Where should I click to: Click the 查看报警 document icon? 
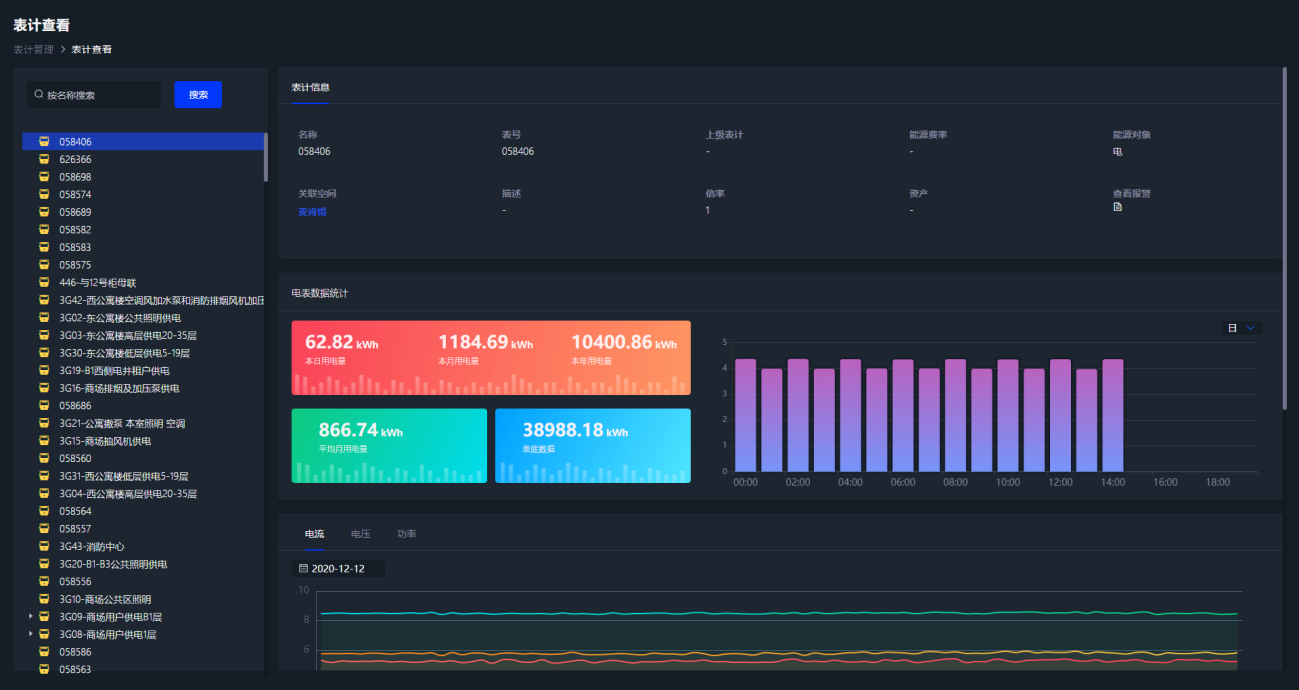point(1117,207)
